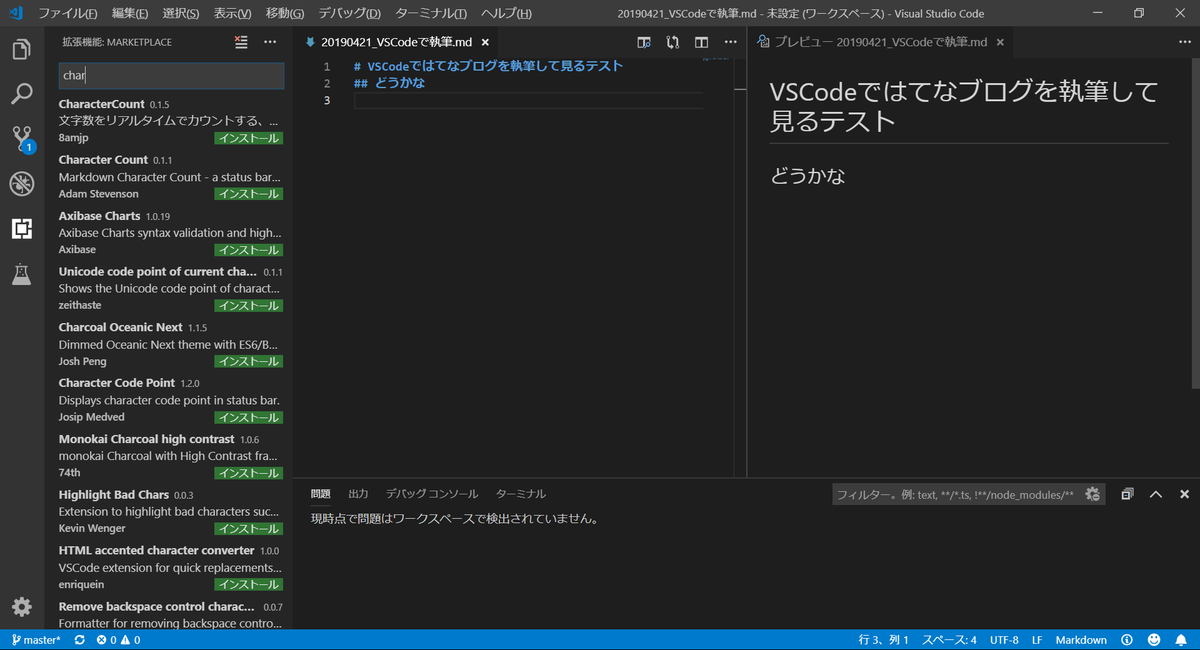Viewport: 1200px width, 650px height.
Task: Open the 表示 menu
Action: pos(231,14)
